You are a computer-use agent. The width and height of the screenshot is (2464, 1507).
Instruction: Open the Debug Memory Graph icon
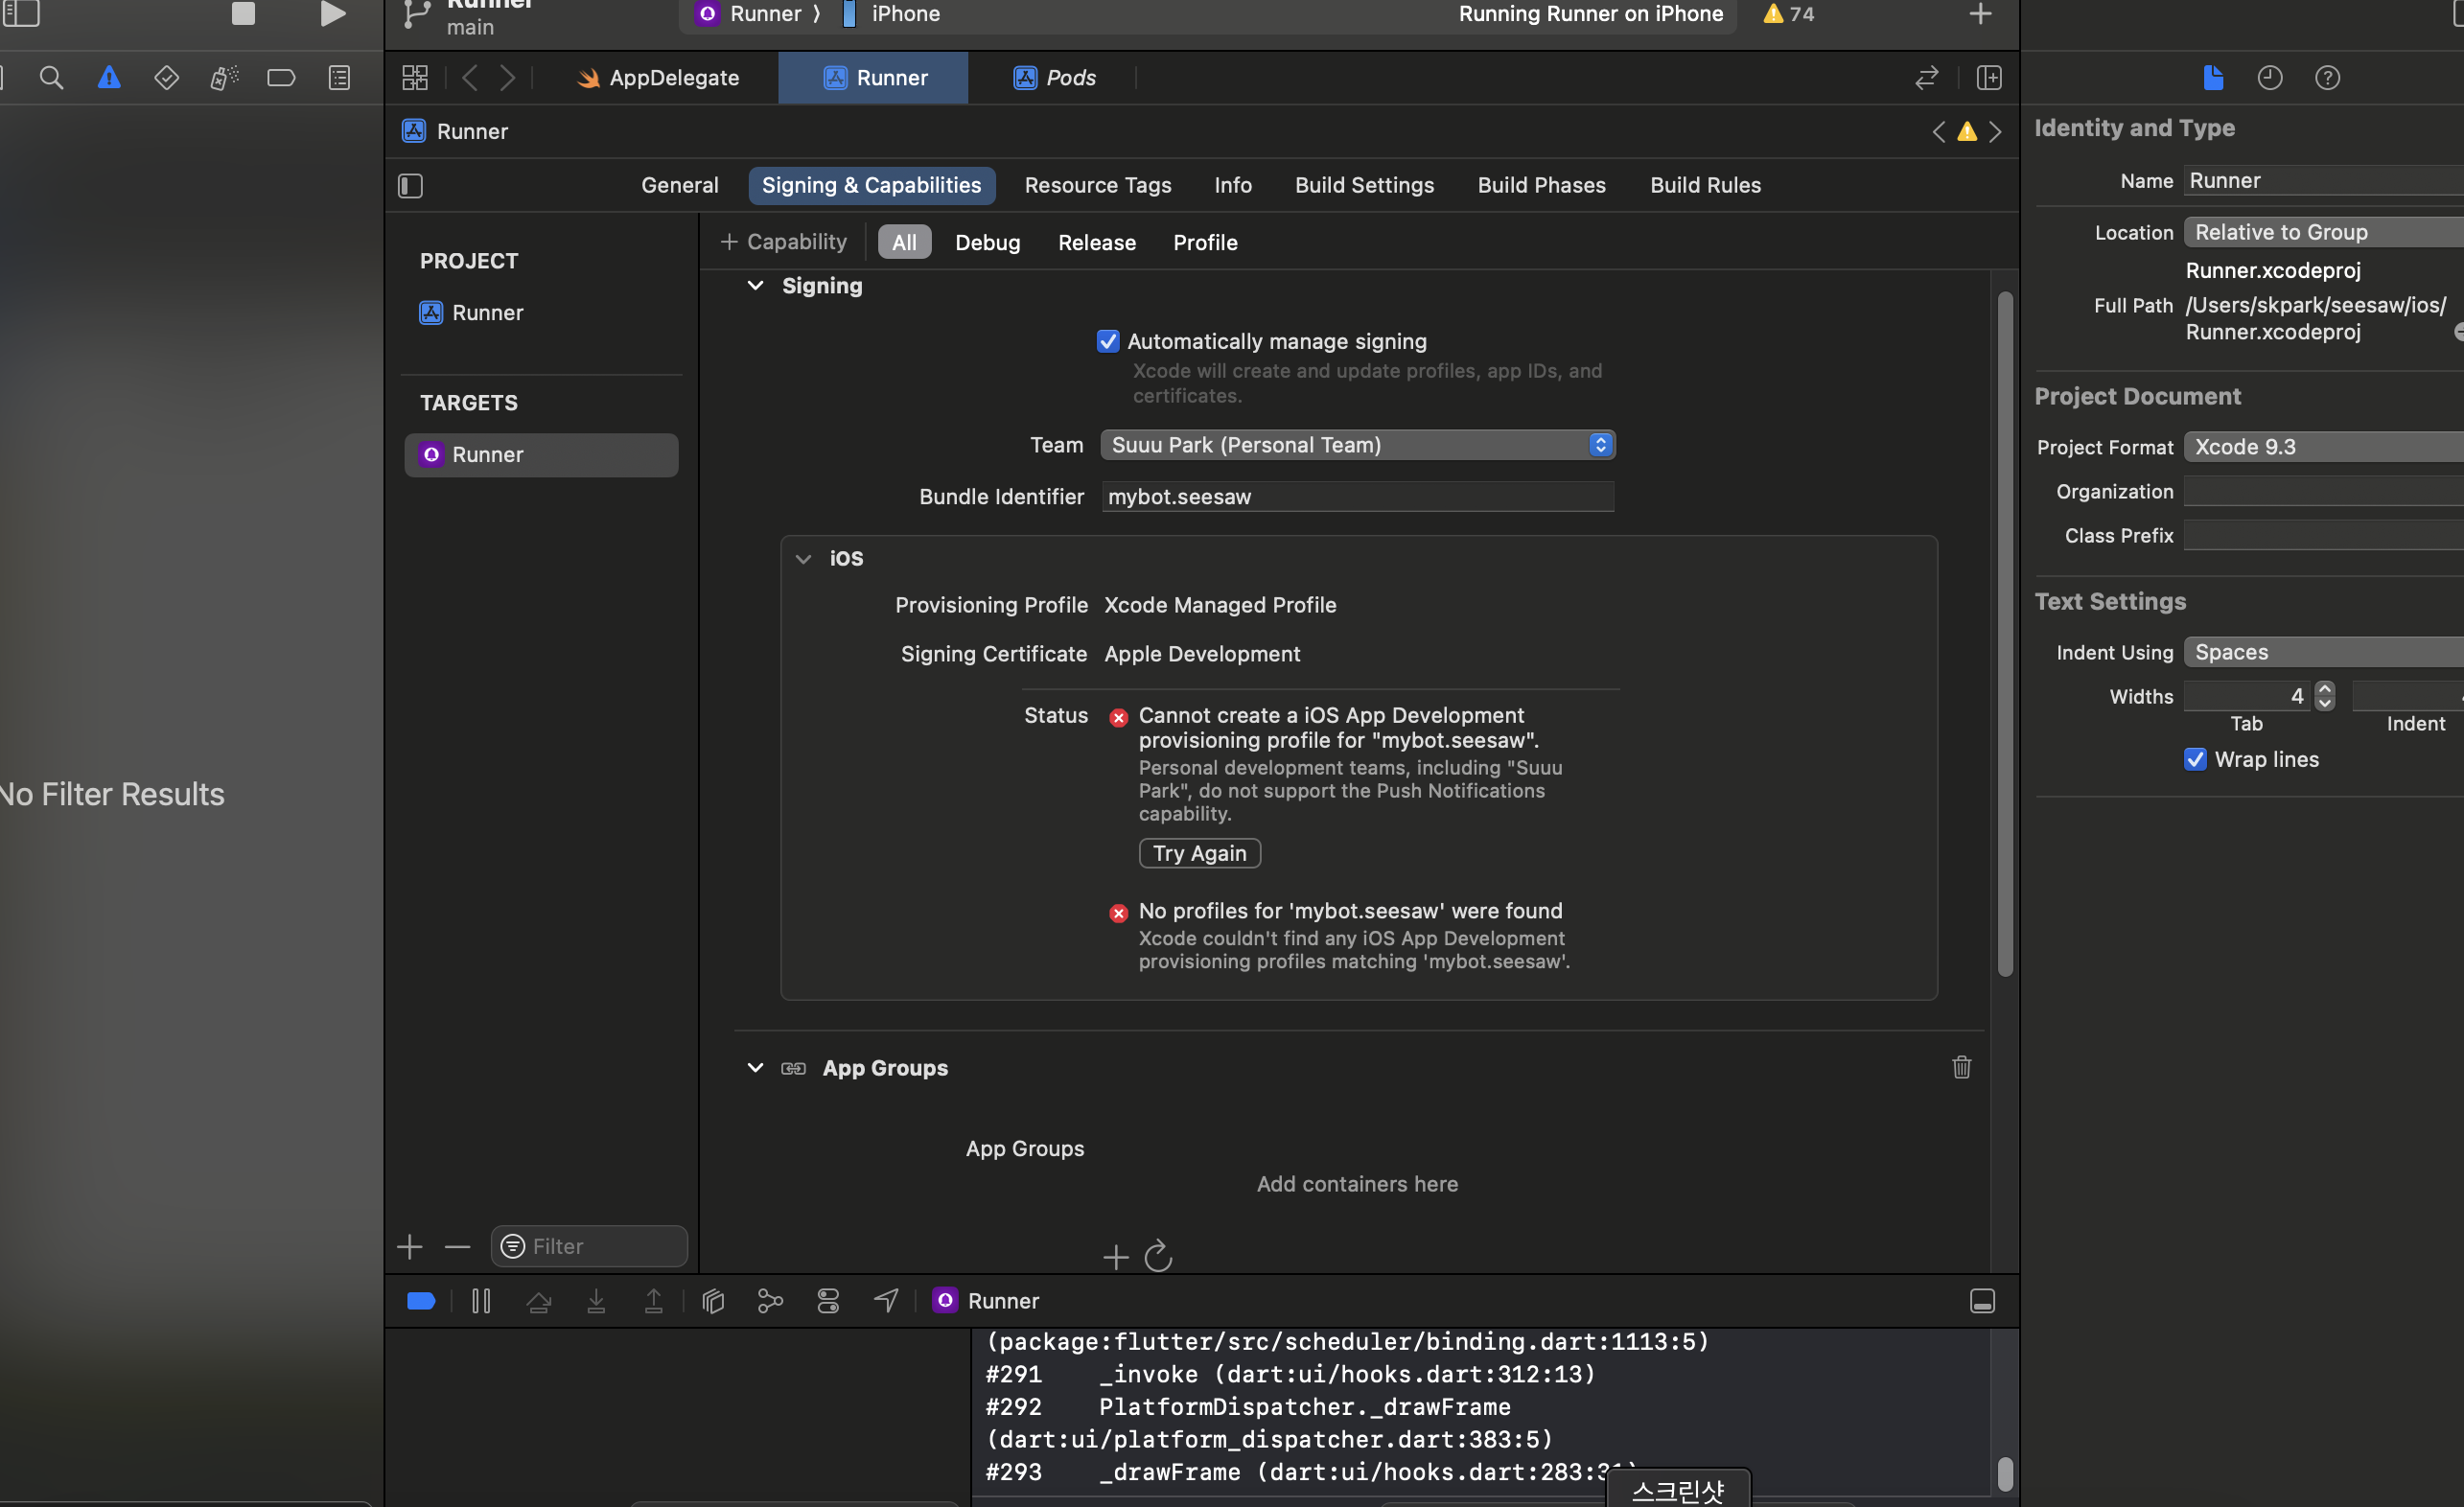tap(770, 1301)
